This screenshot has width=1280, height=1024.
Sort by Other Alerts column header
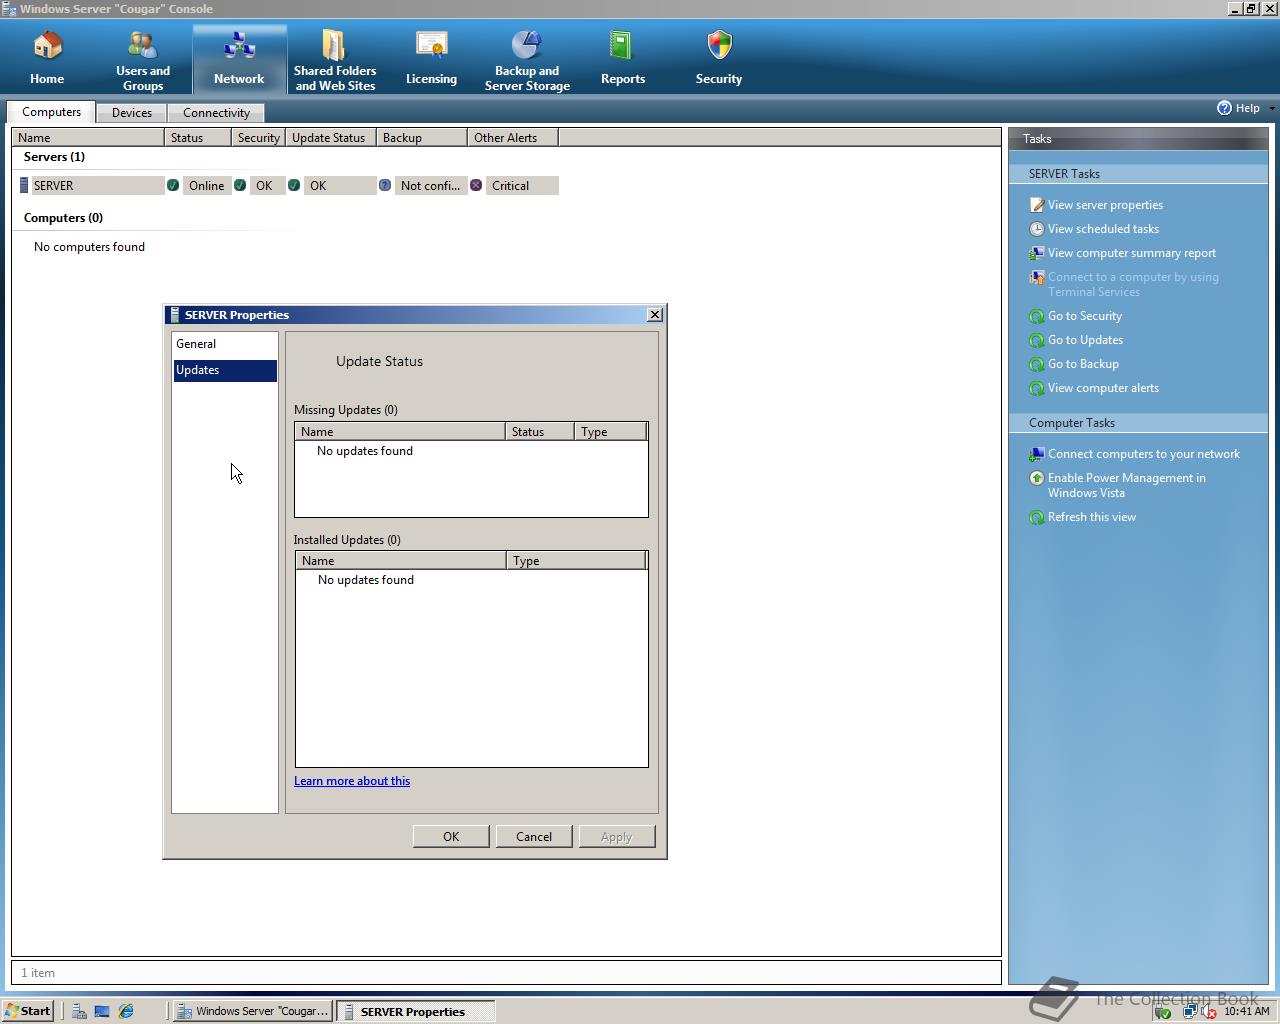[x=513, y=138]
